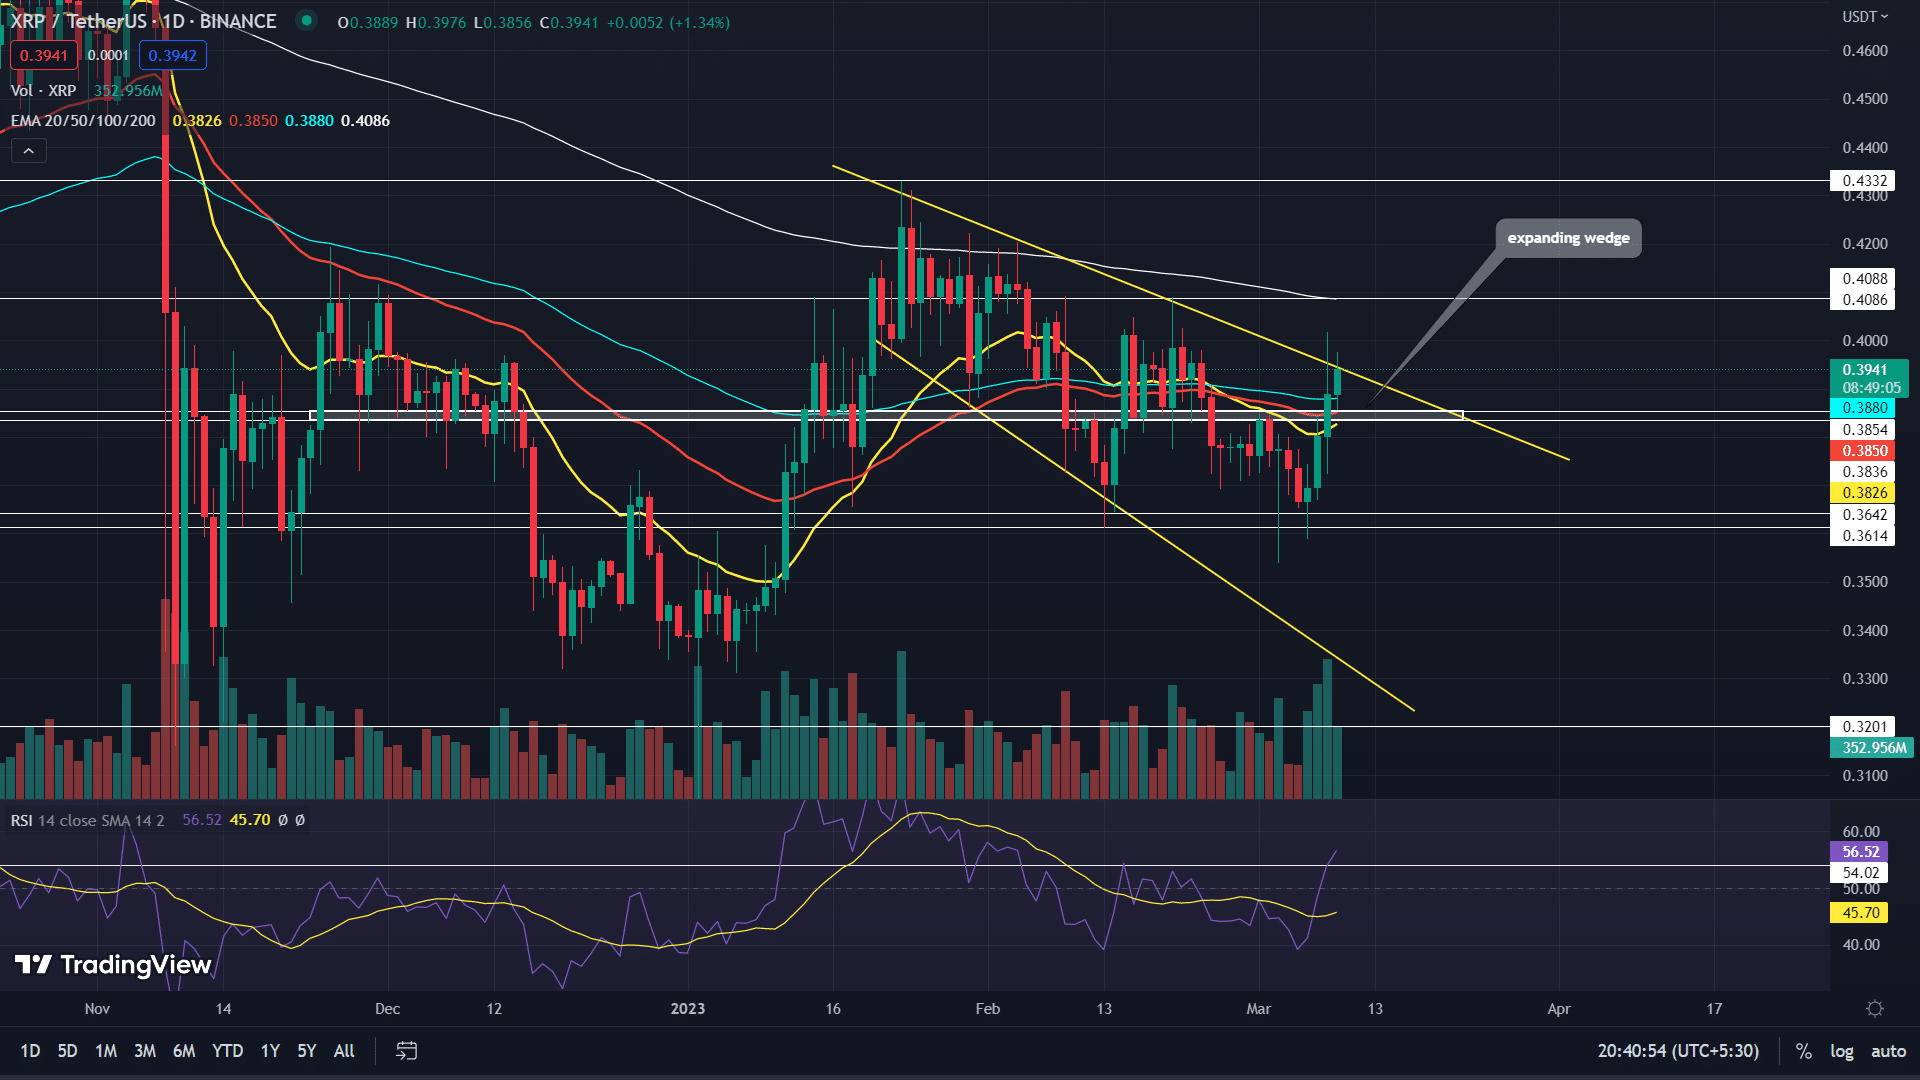Screen dimensions: 1920x1080
Task: Click the 352.956M volume value
Action: tap(128, 90)
